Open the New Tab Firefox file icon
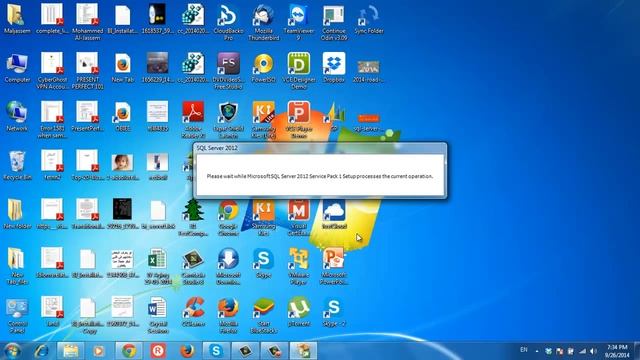 click(122, 67)
